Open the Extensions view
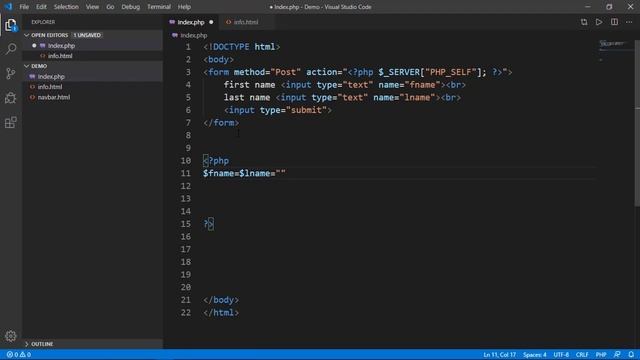Image resolution: width=640 pixels, height=360 pixels. [x=11, y=122]
